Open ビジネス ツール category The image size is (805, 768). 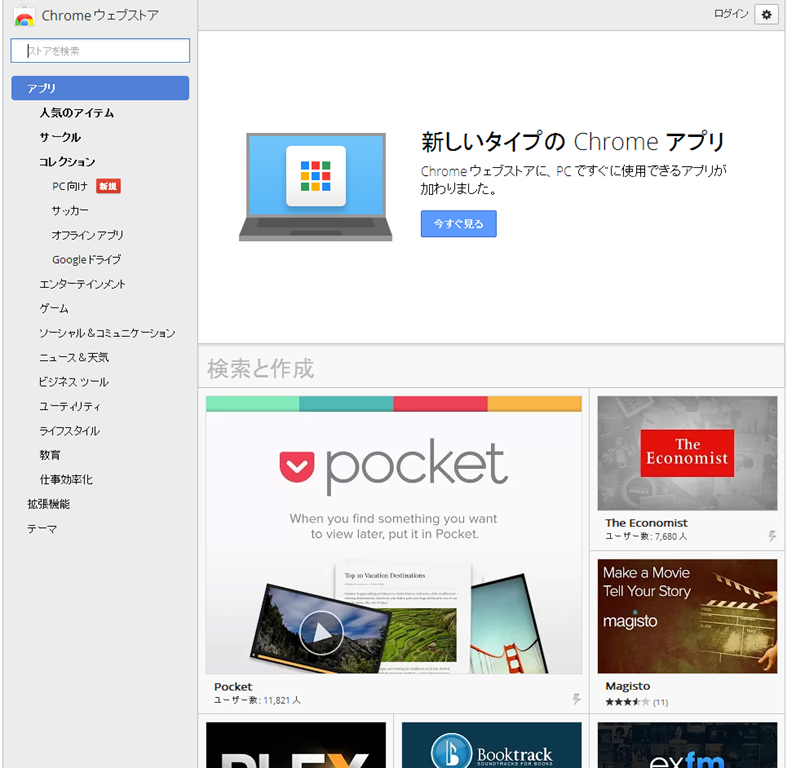pyautogui.click(x=74, y=382)
